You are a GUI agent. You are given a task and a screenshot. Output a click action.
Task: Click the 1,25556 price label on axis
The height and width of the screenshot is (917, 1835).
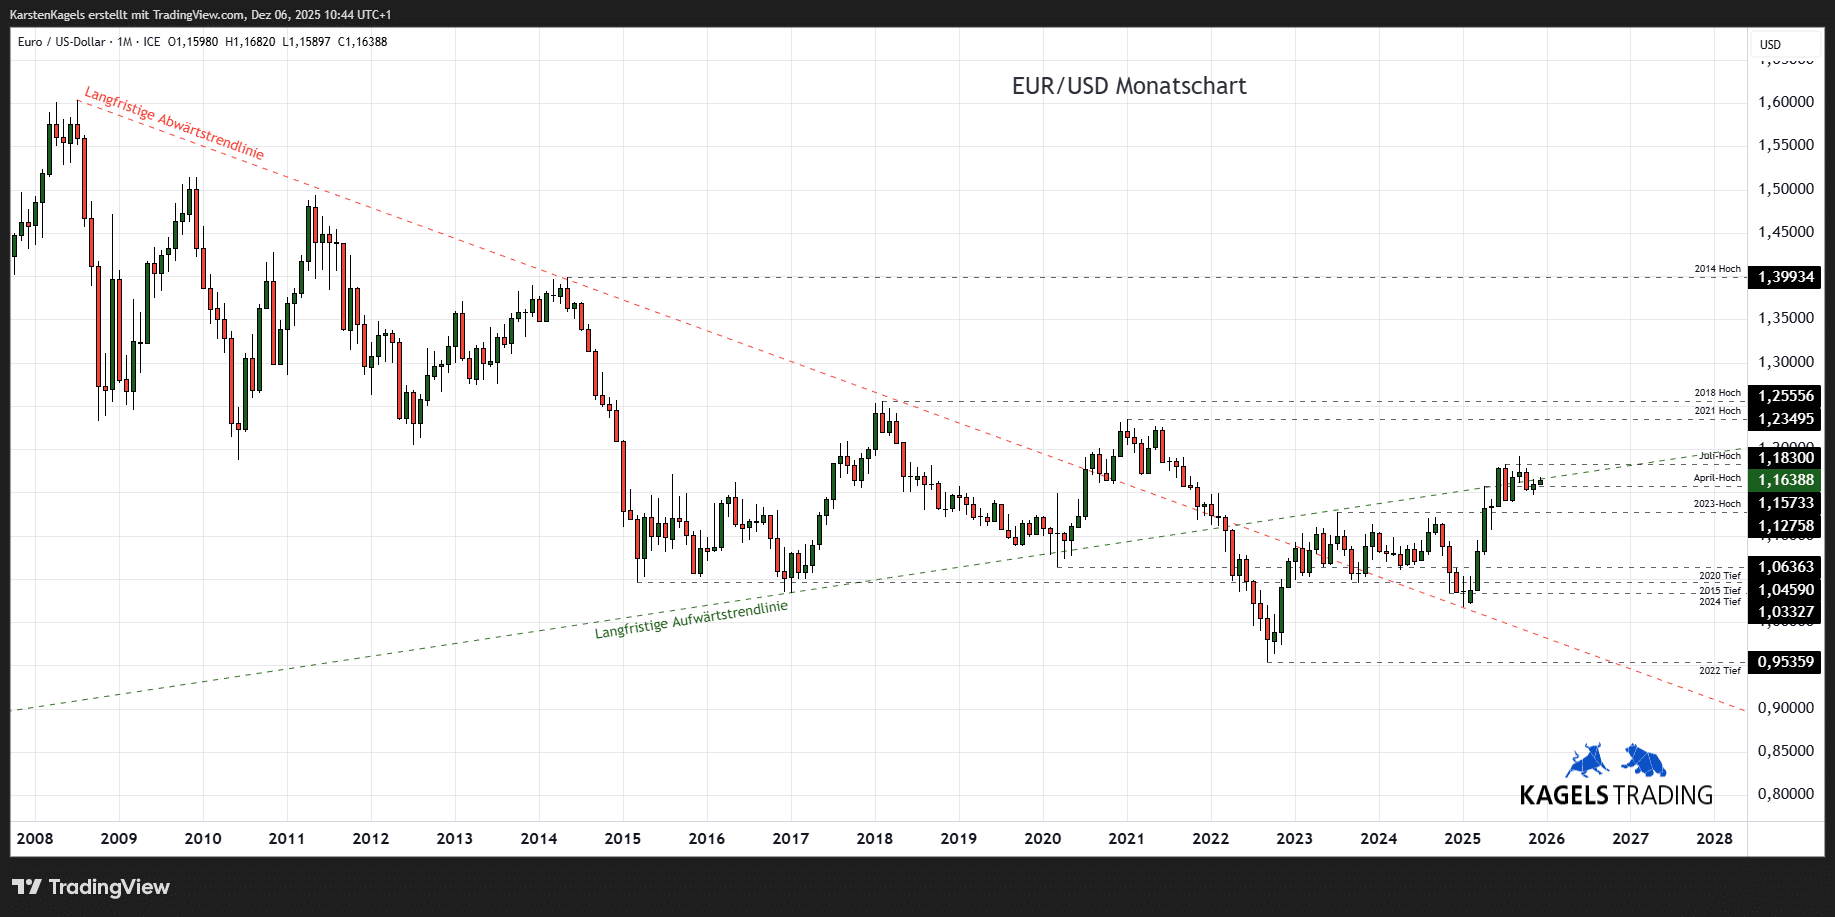coord(1785,396)
